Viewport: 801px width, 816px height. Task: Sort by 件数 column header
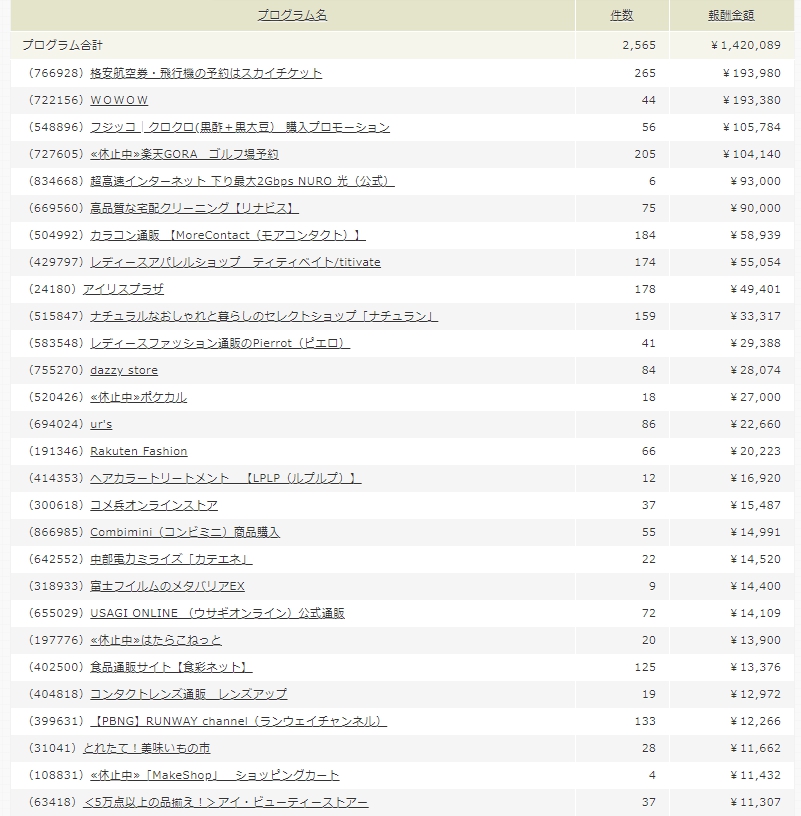pyautogui.click(x=622, y=15)
